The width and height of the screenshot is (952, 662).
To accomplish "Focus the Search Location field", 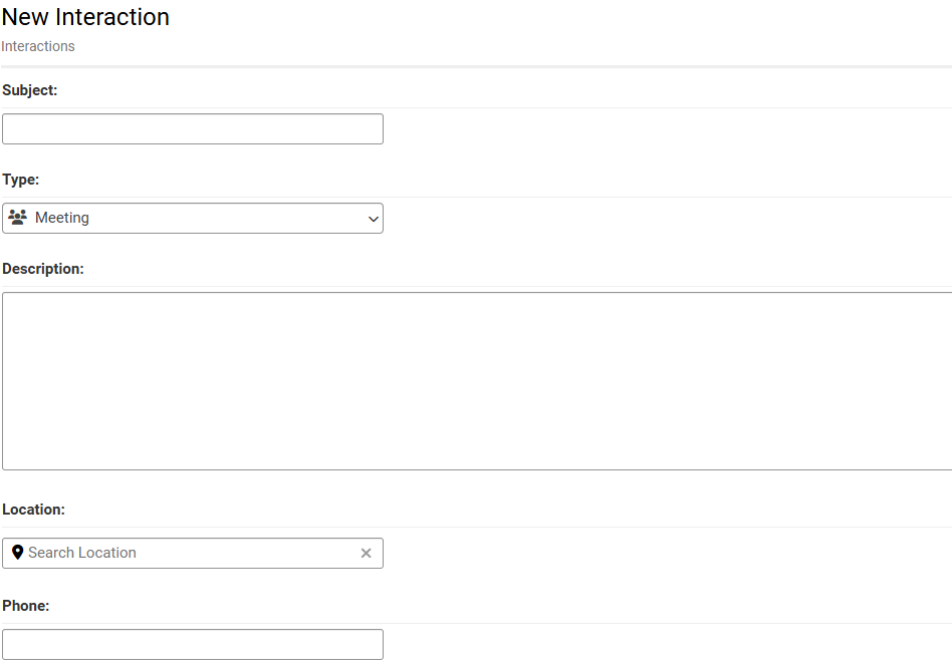I will pyautogui.click(x=192, y=553).
